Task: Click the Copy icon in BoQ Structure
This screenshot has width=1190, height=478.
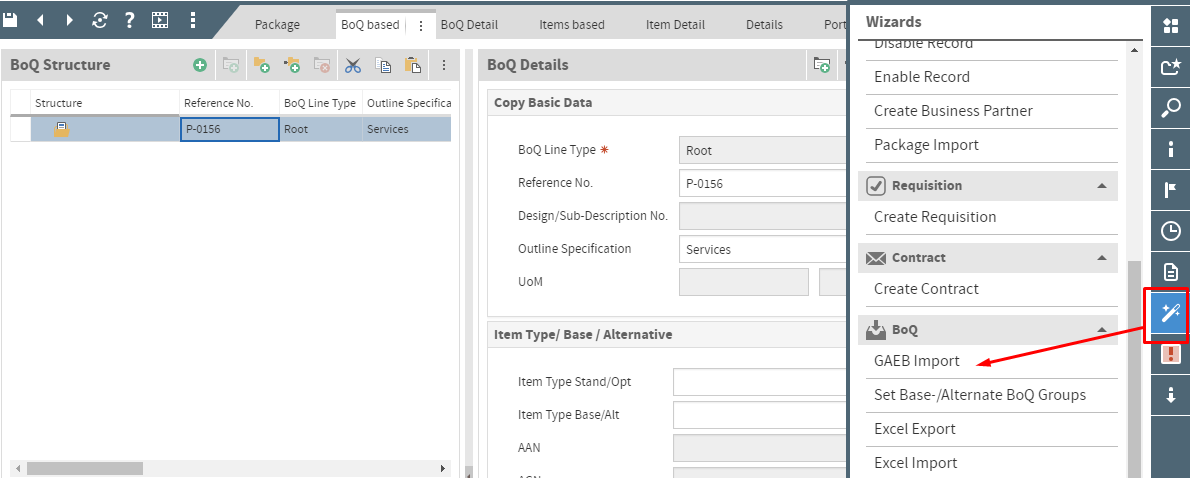Action: [383, 65]
